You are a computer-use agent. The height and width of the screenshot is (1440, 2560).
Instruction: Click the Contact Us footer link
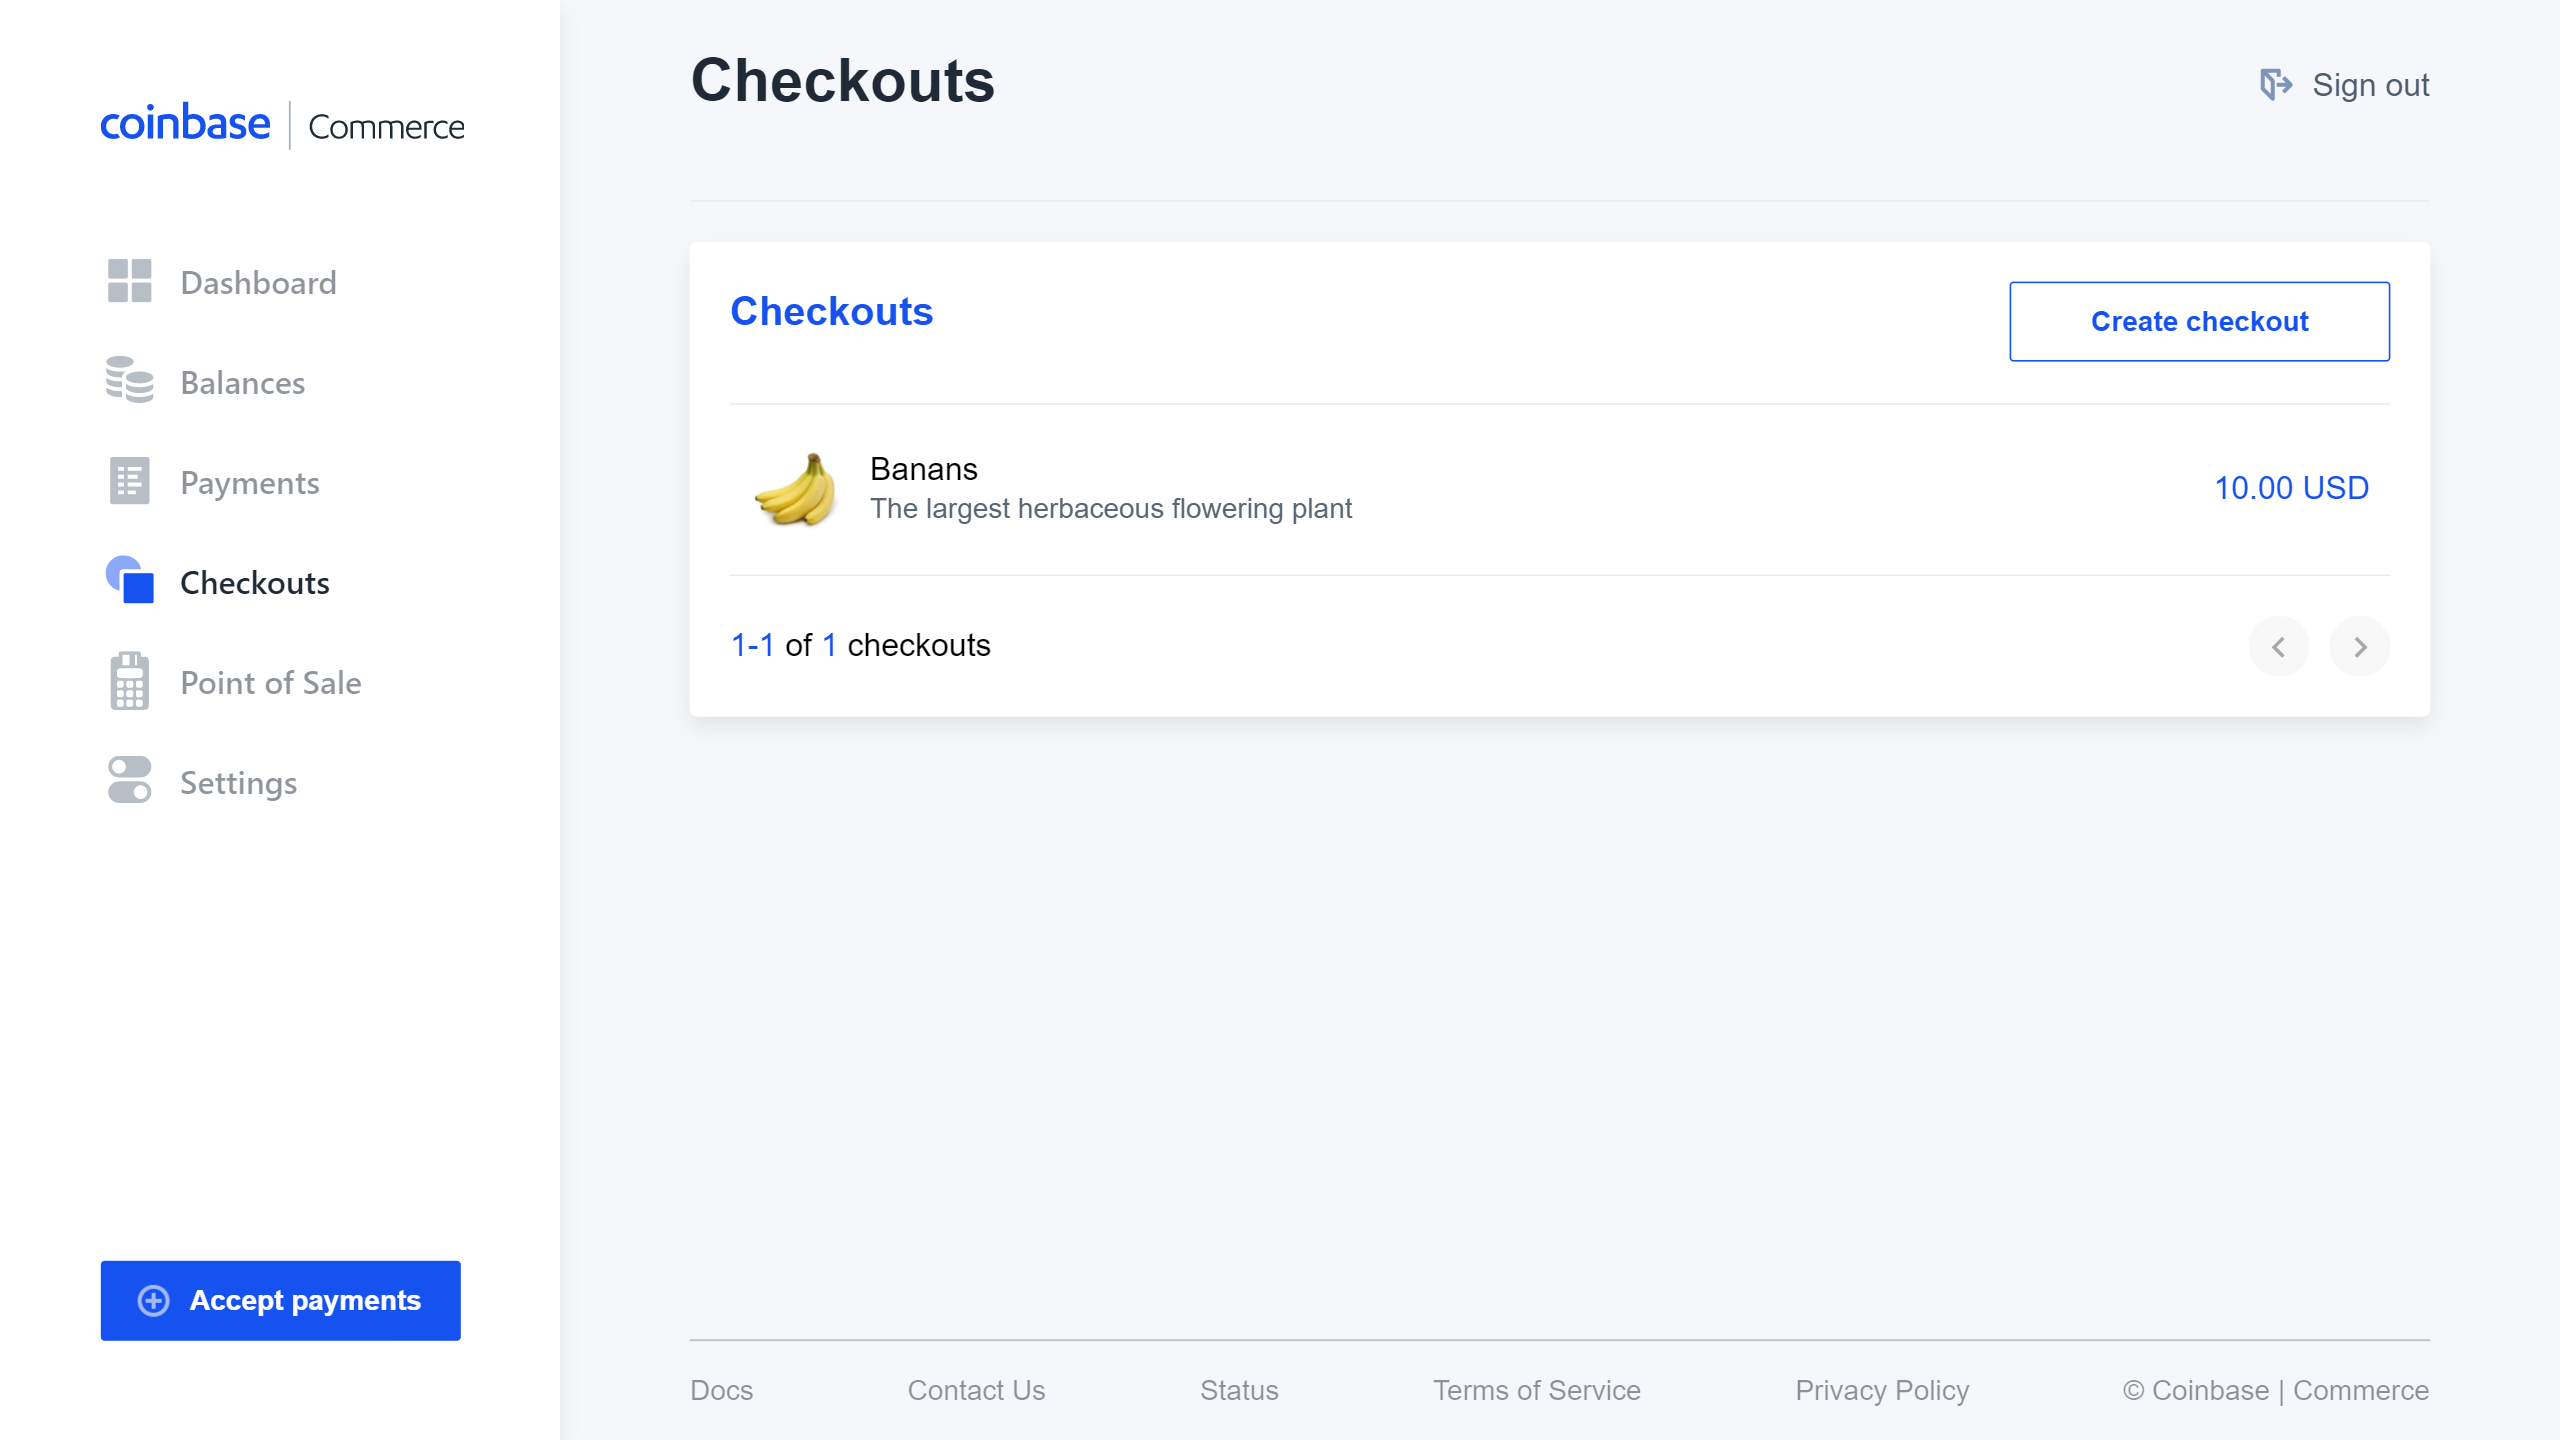click(x=976, y=1391)
